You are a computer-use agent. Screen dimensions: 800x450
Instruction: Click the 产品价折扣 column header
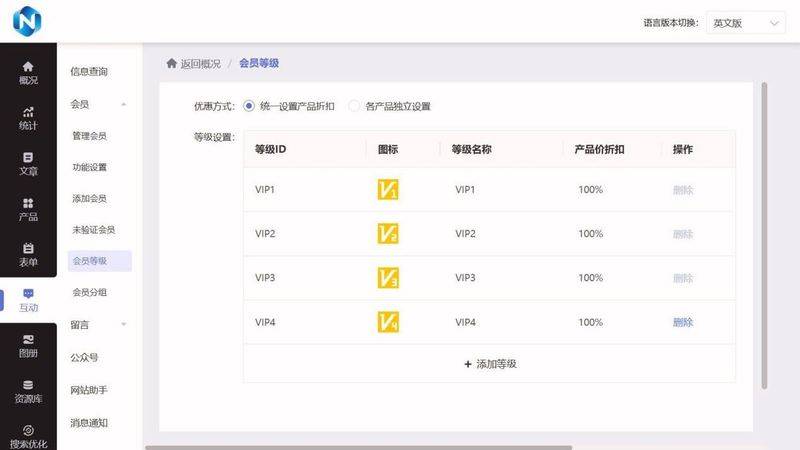pos(599,149)
